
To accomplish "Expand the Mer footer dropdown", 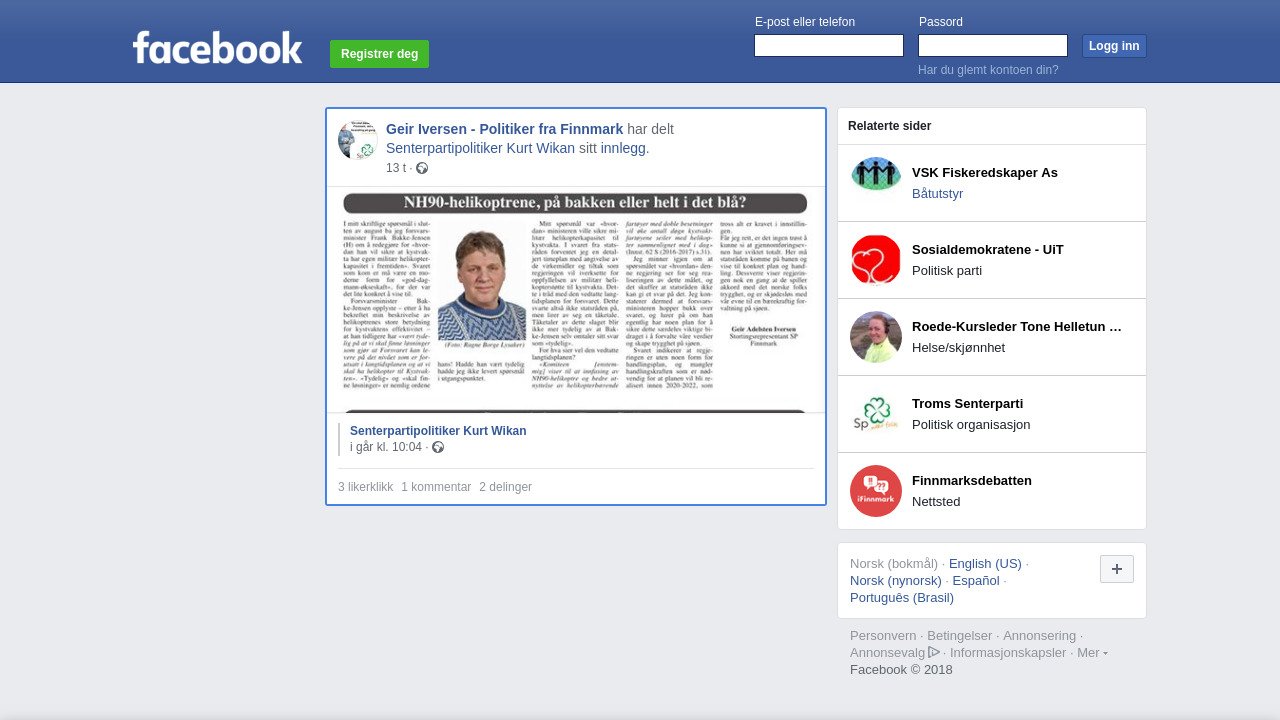I will (x=1092, y=653).
